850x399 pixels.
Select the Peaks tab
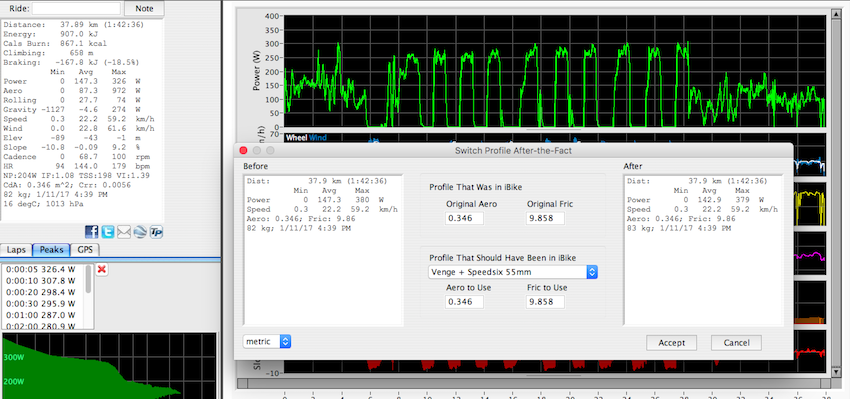pos(51,250)
